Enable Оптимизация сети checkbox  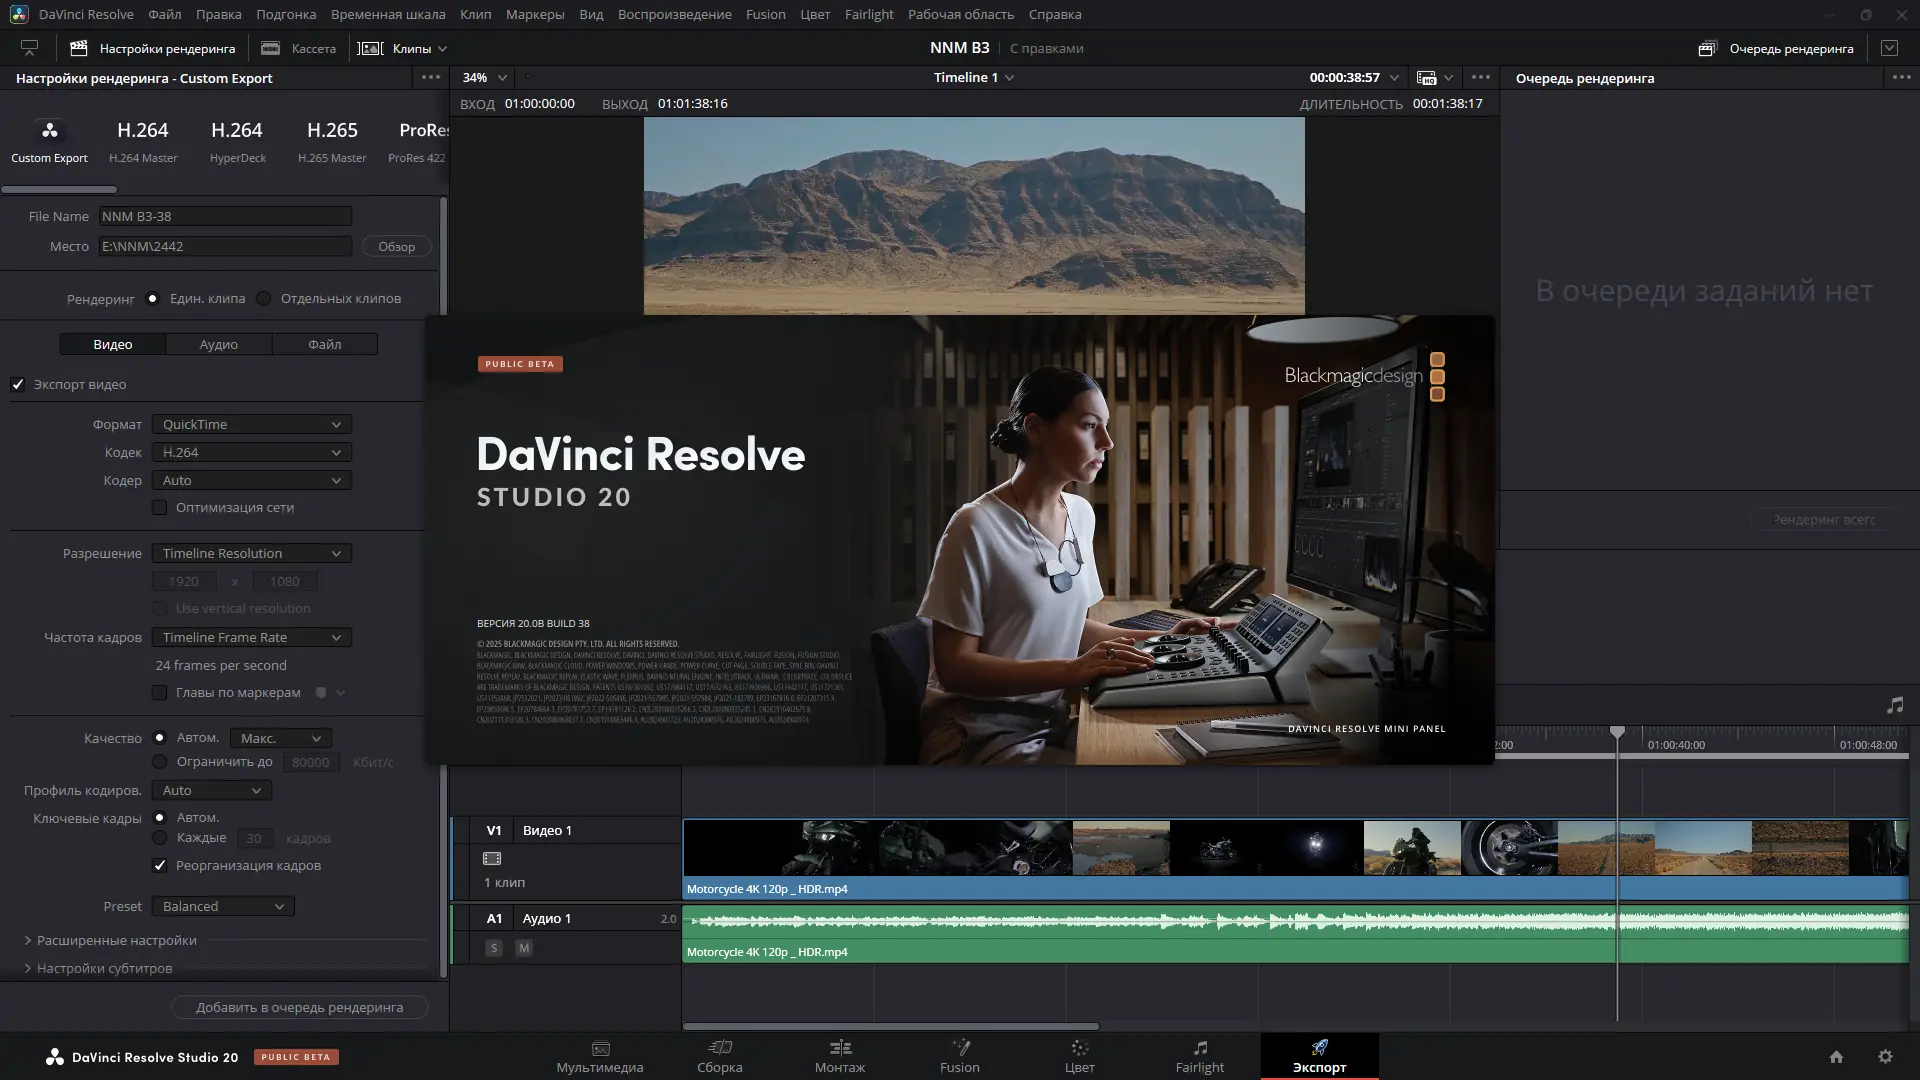pos(160,508)
